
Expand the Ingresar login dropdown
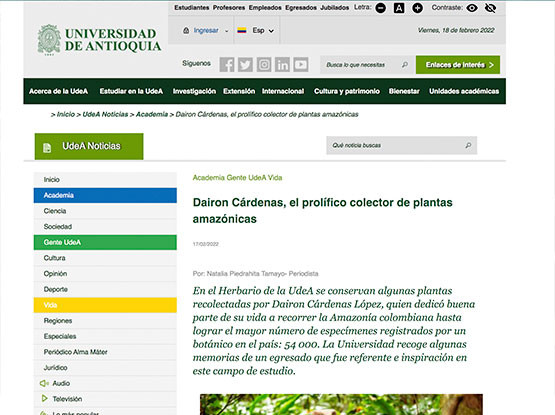206,30
